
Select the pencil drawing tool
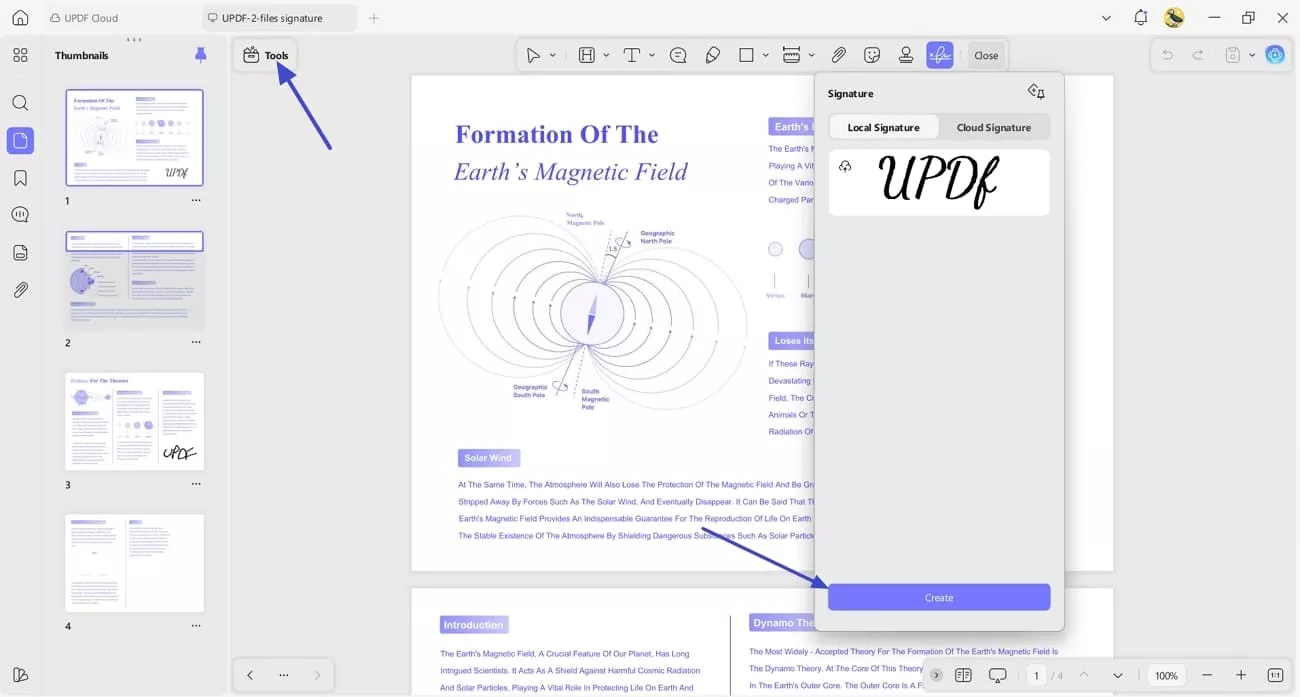[712, 55]
